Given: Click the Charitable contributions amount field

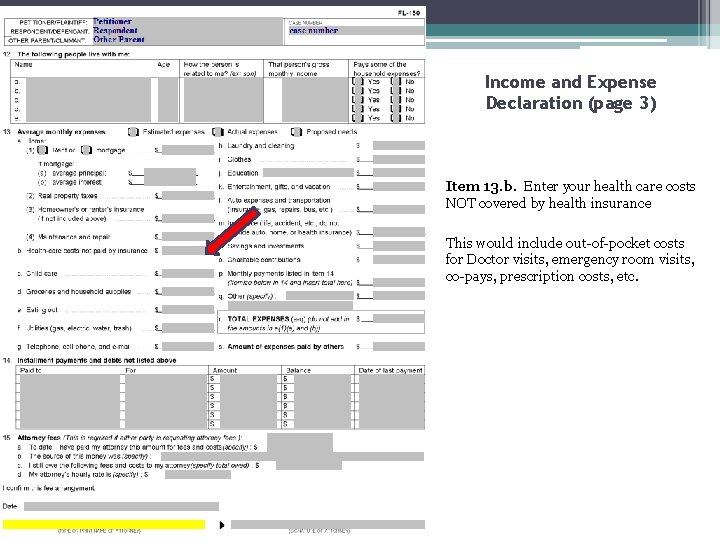Looking at the screenshot, I should click(399, 259).
